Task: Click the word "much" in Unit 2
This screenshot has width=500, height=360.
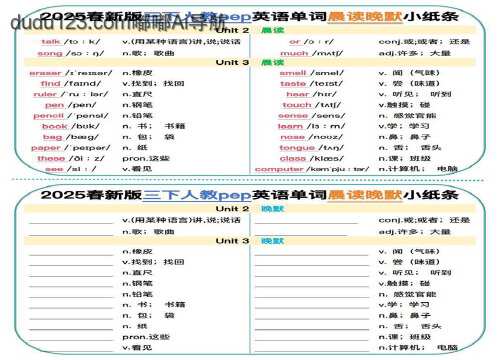Action: click(x=294, y=53)
